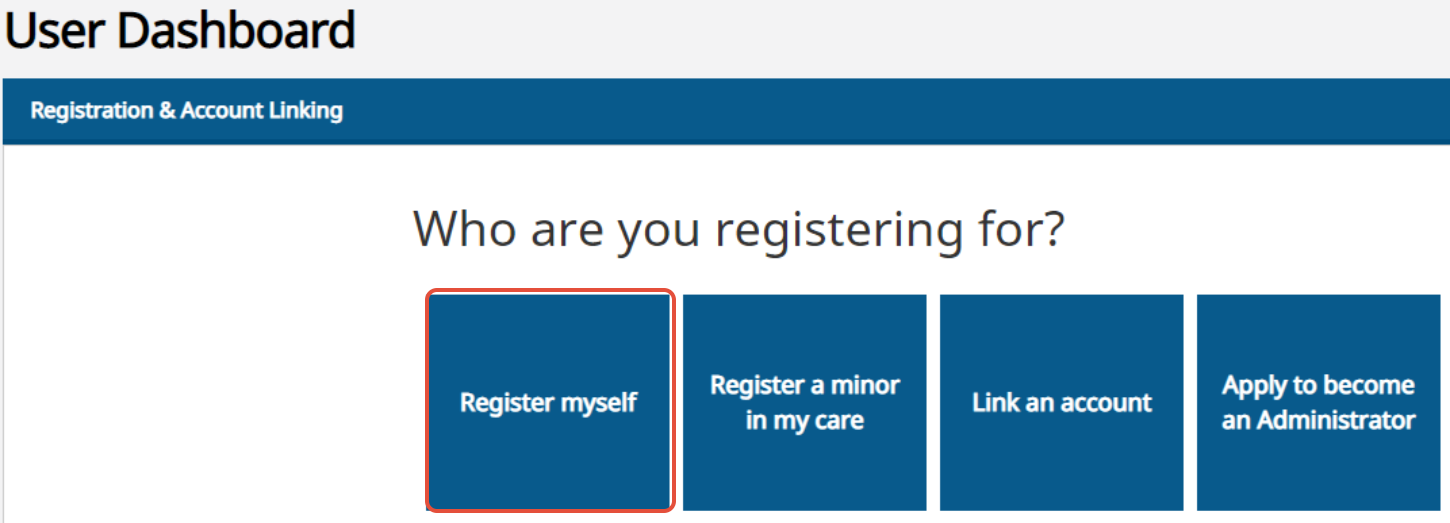Begin registering a minor in your care

pos(805,402)
